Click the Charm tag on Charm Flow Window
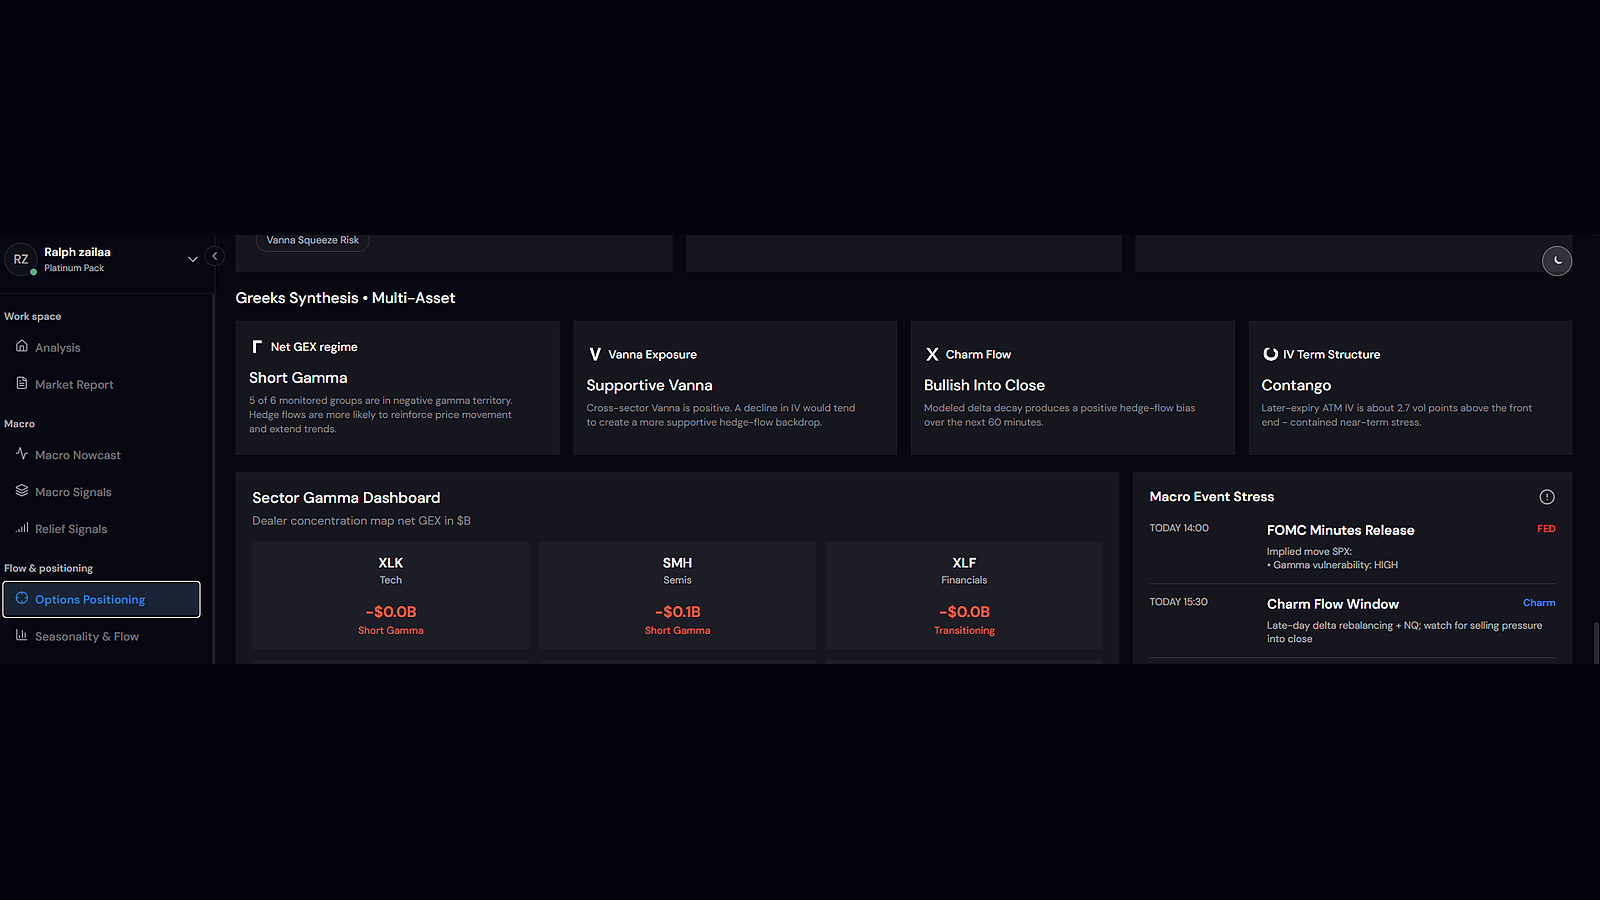This screenshot has height=900, width=1600. tap(1539, 603)
